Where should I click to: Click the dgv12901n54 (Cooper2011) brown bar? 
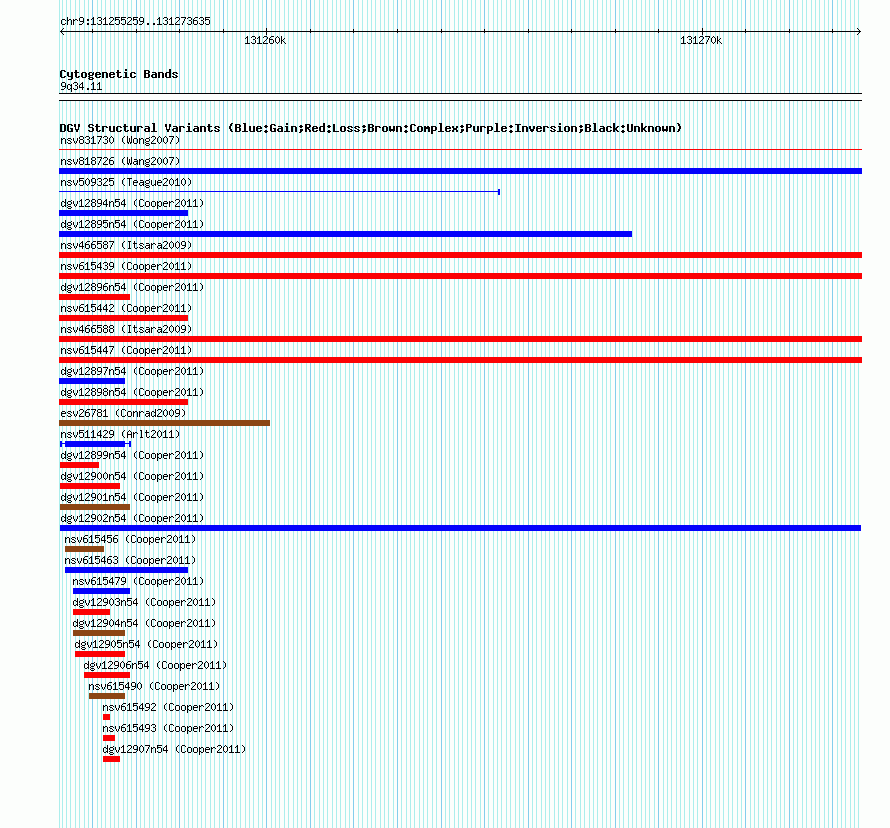(95, 507)
